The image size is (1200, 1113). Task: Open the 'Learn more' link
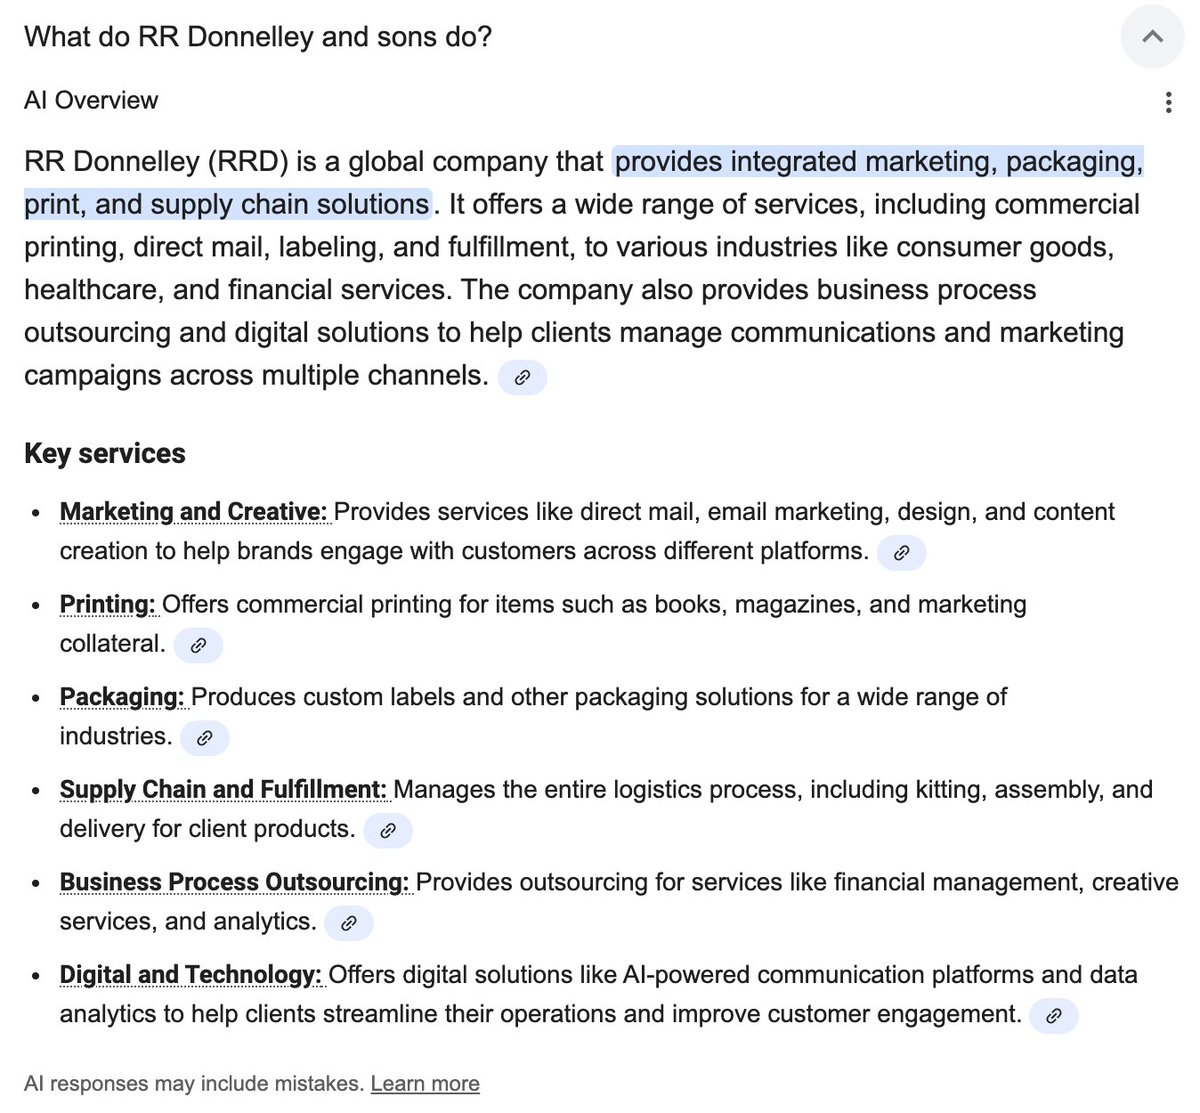coord(425,1084)
